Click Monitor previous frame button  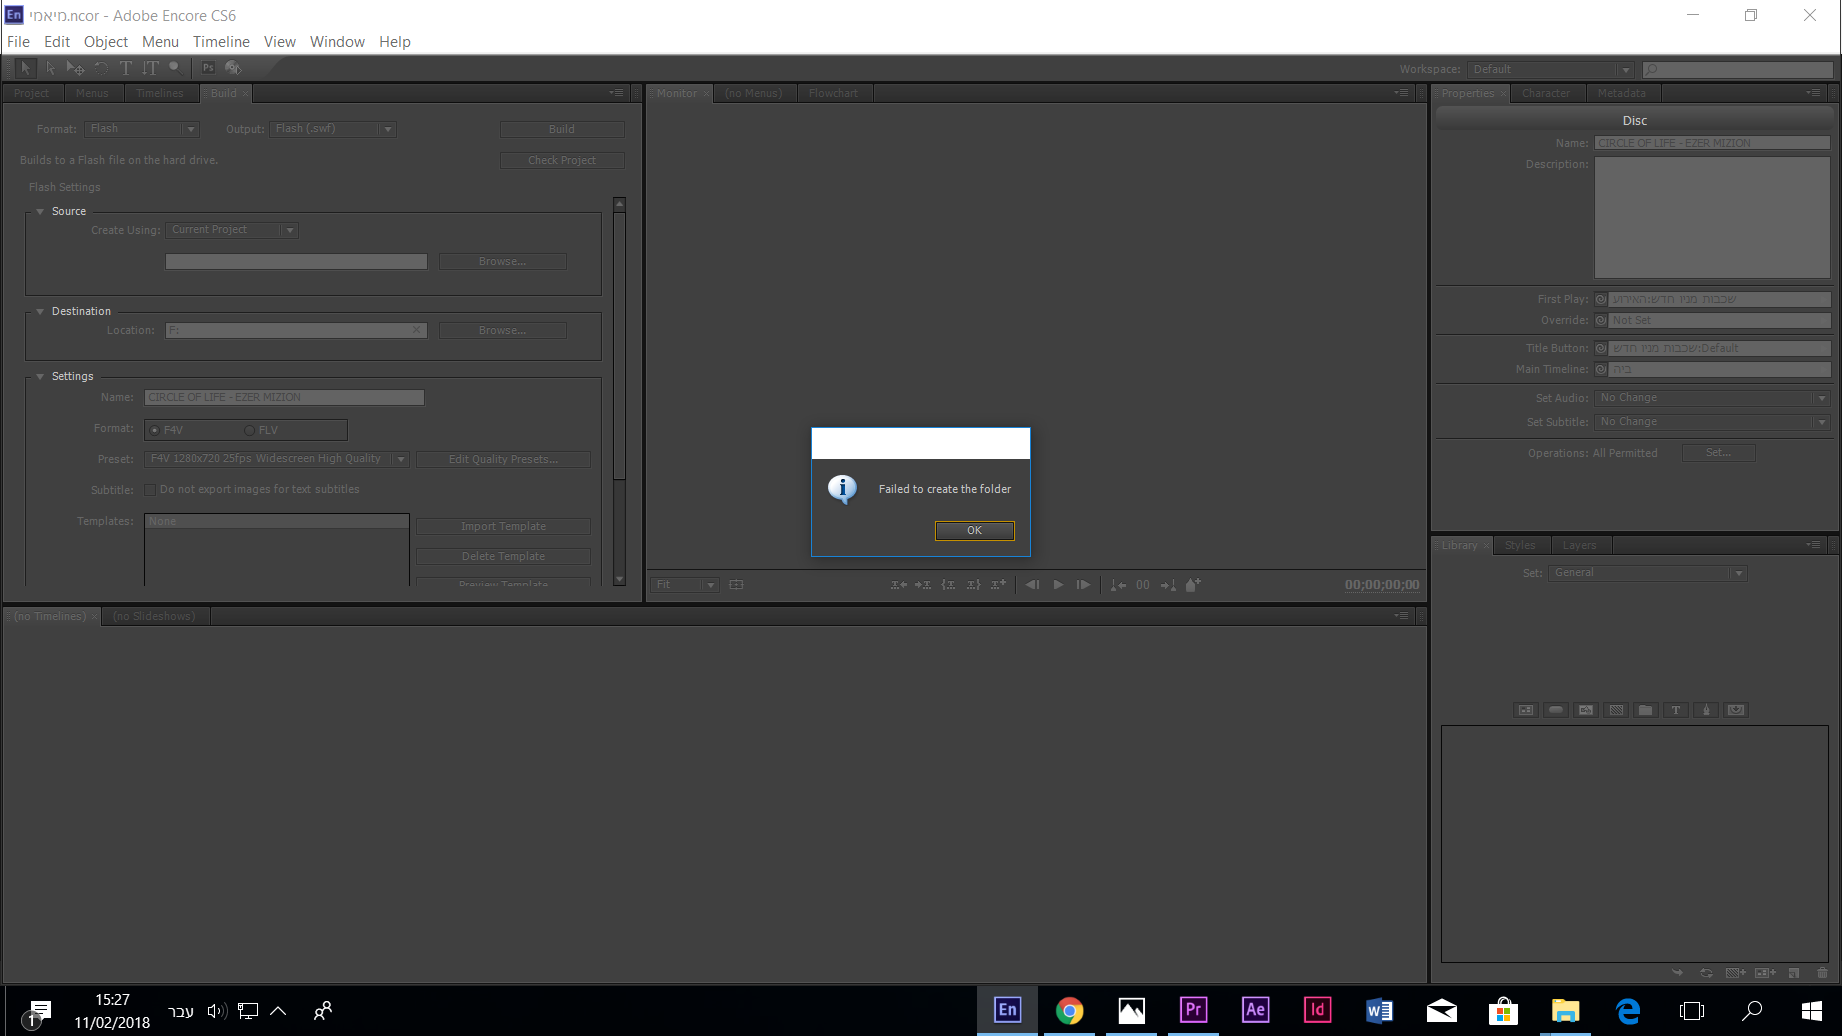[x=1033, y=585]
